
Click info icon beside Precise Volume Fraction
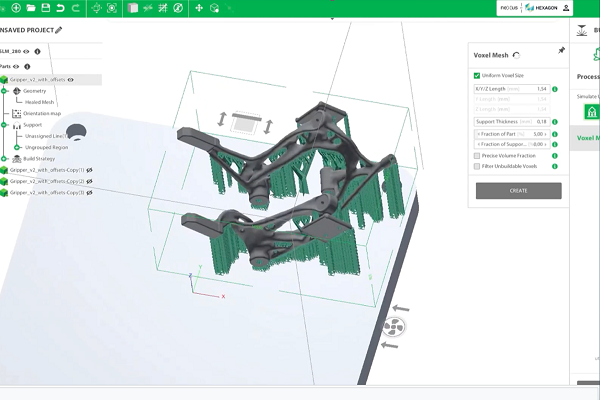point(555,156)
